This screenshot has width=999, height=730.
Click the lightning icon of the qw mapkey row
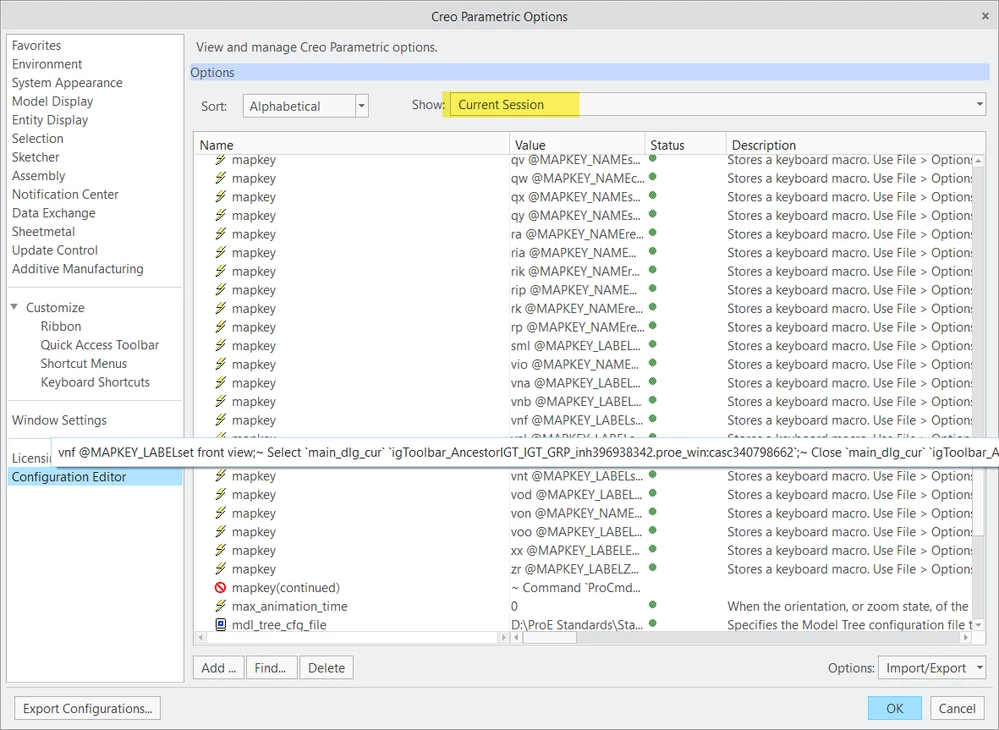pyautogui.click(x=220, y=178)
